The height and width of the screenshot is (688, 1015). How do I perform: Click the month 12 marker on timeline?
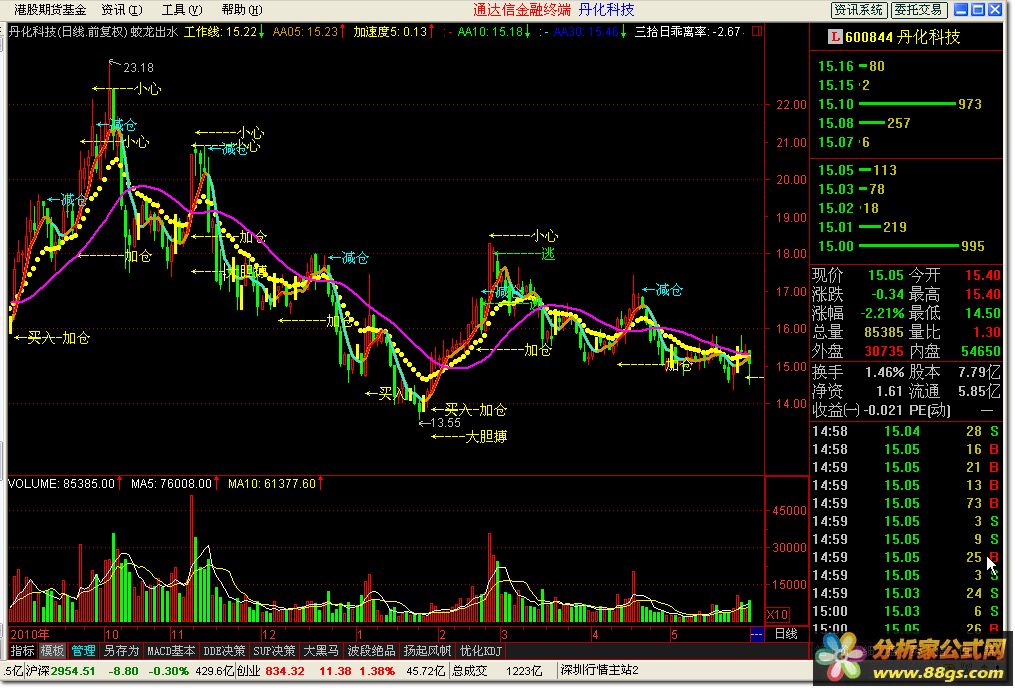point(268,635)
